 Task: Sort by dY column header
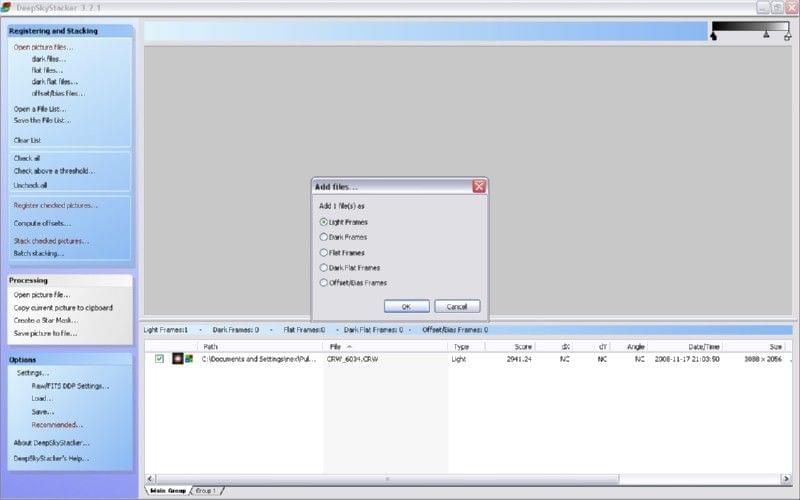tap(591, 346)
